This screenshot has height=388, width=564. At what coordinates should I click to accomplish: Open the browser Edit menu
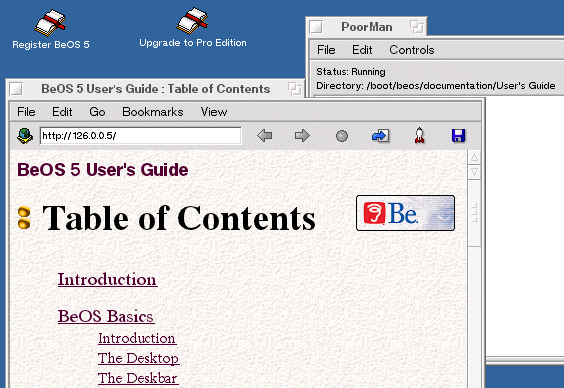click(62, 112)
